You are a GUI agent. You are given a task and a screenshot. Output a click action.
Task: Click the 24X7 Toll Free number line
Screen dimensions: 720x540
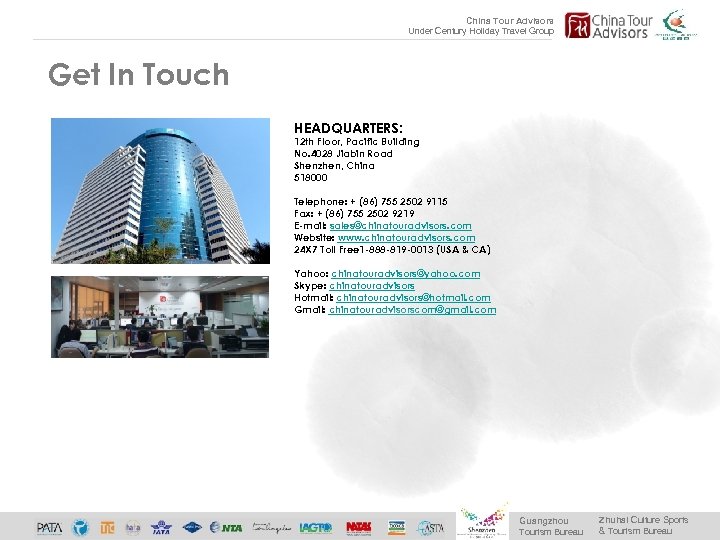pyautogui.click(x=392, y=250)
